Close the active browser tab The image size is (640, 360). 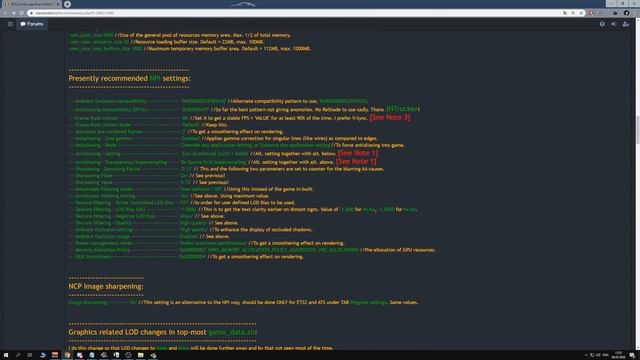coord(58,4)
